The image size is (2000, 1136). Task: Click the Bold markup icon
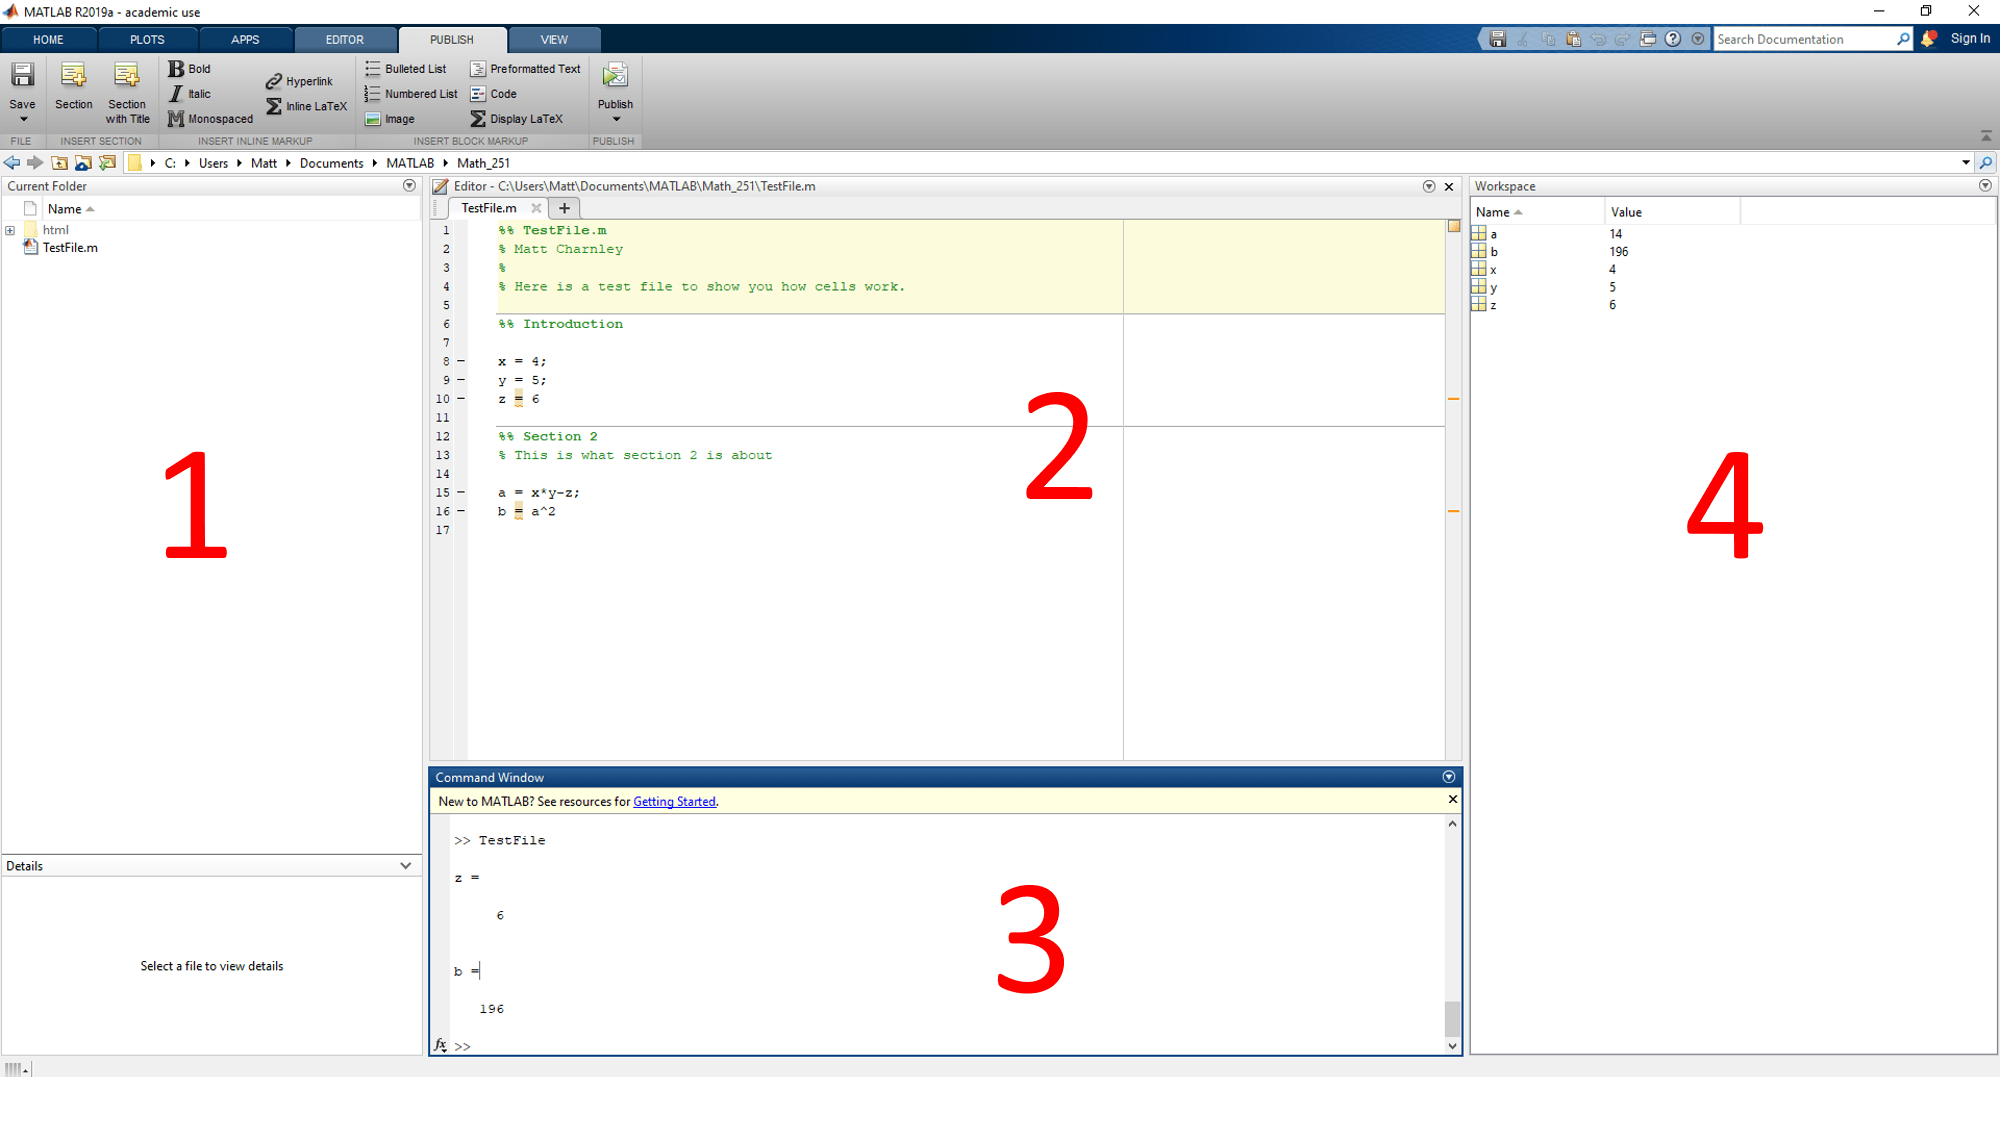176,69
